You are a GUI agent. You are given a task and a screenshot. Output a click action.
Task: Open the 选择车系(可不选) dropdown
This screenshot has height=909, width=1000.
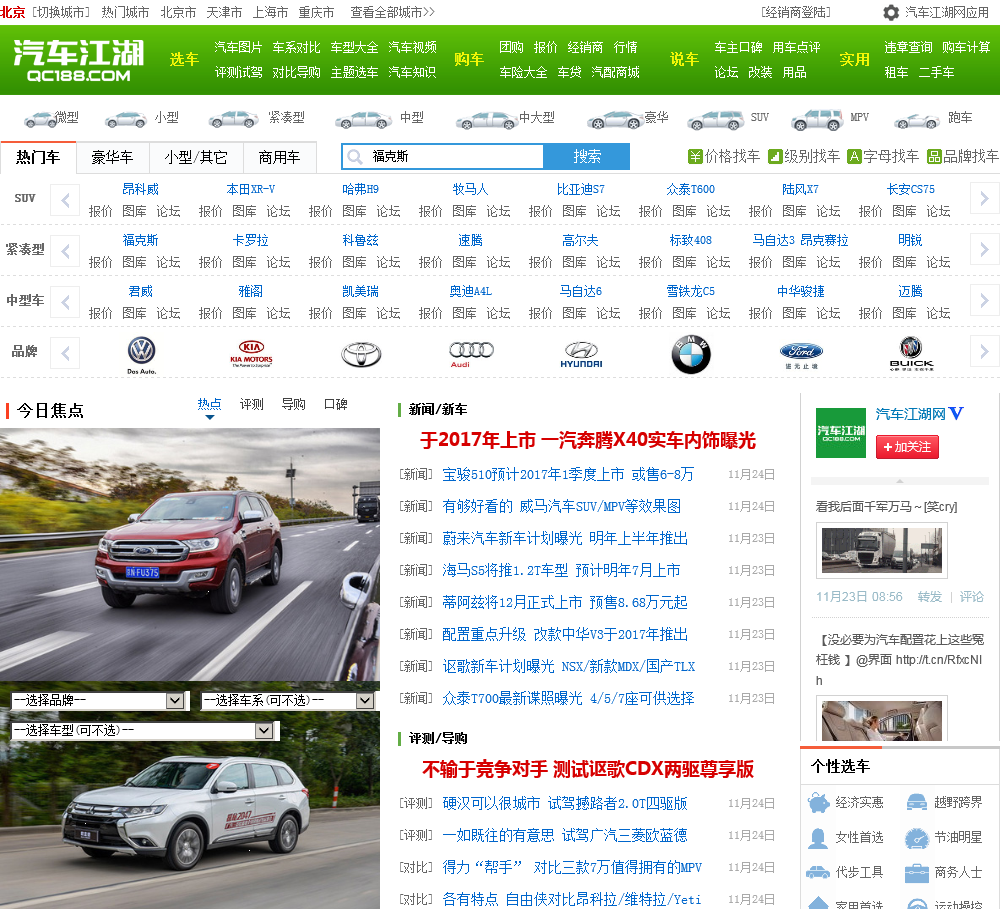click(x=288, y=700)
